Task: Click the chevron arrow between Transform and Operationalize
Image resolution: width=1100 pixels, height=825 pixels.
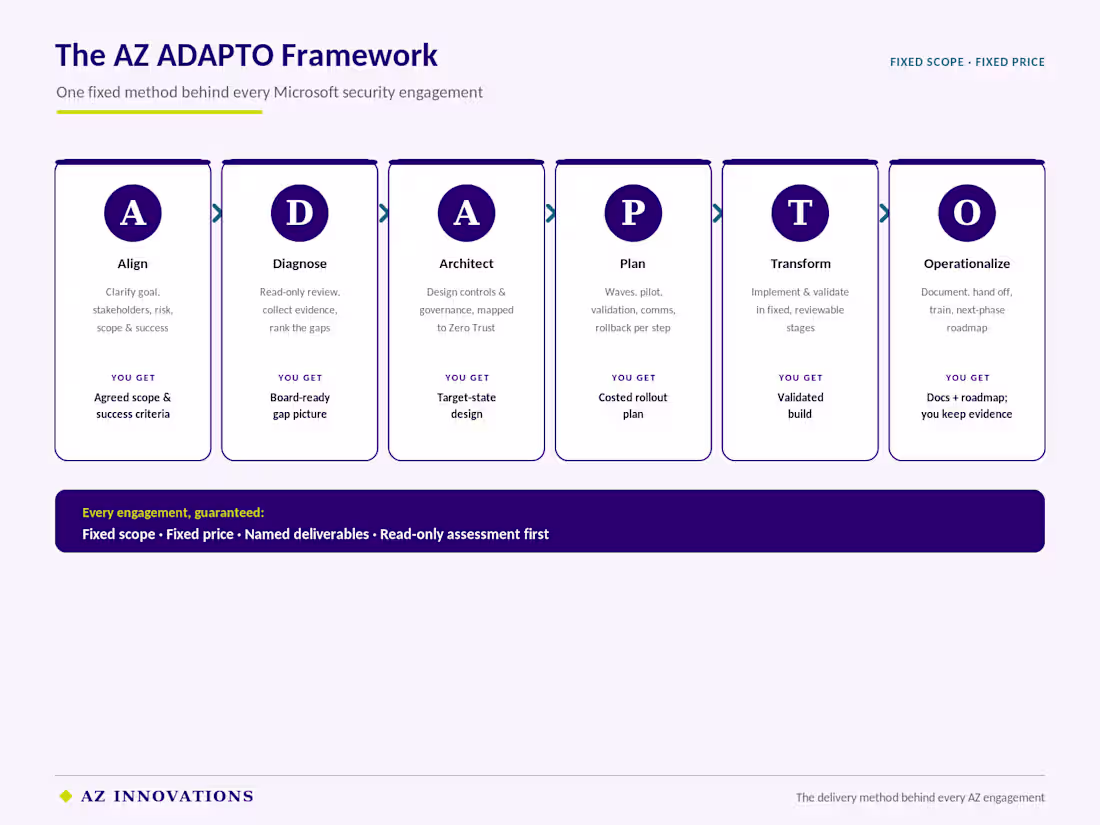Action: [x=884, y=213]
